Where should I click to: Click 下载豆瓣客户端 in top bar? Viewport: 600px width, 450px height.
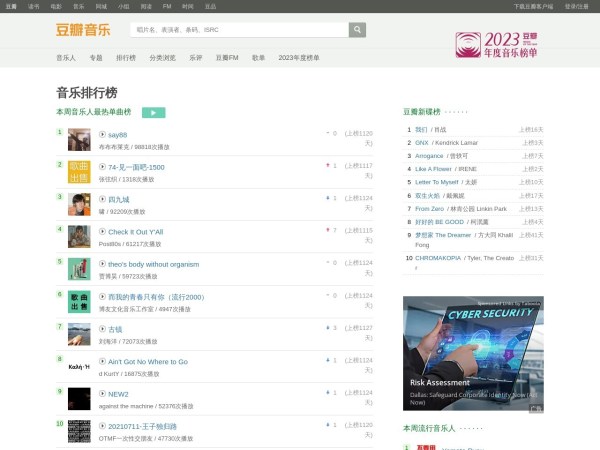pos(534,6)
